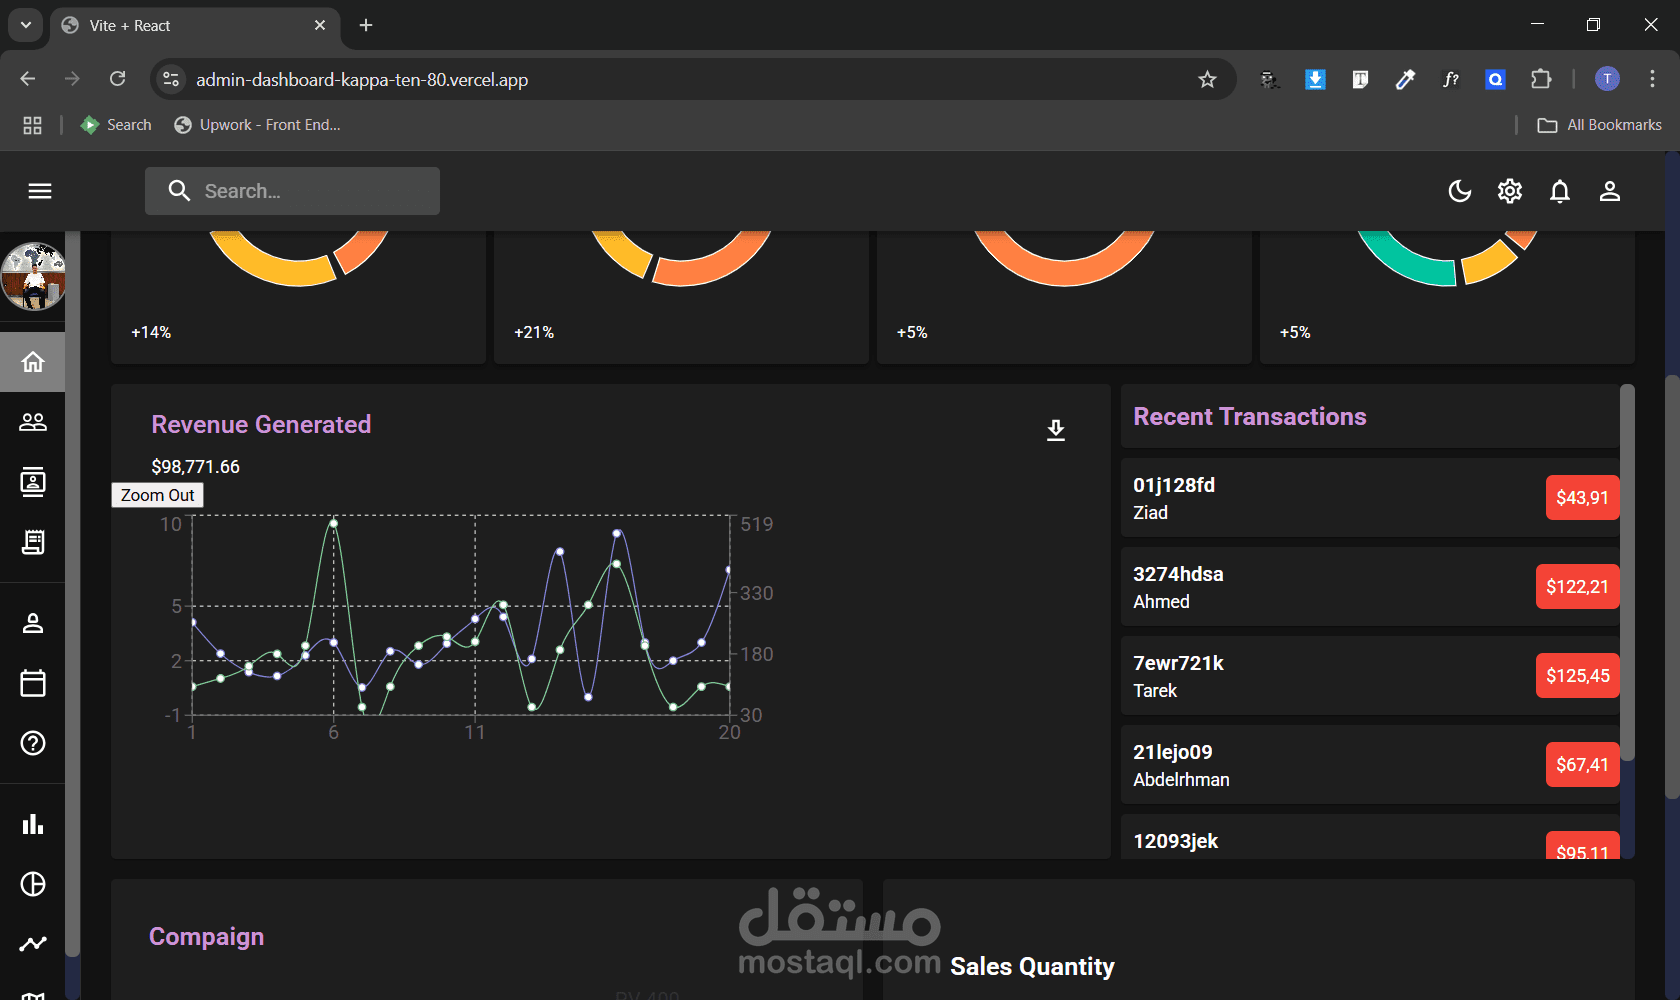Click the search input field
The image size is (1680, 1000).
point(292,191)
